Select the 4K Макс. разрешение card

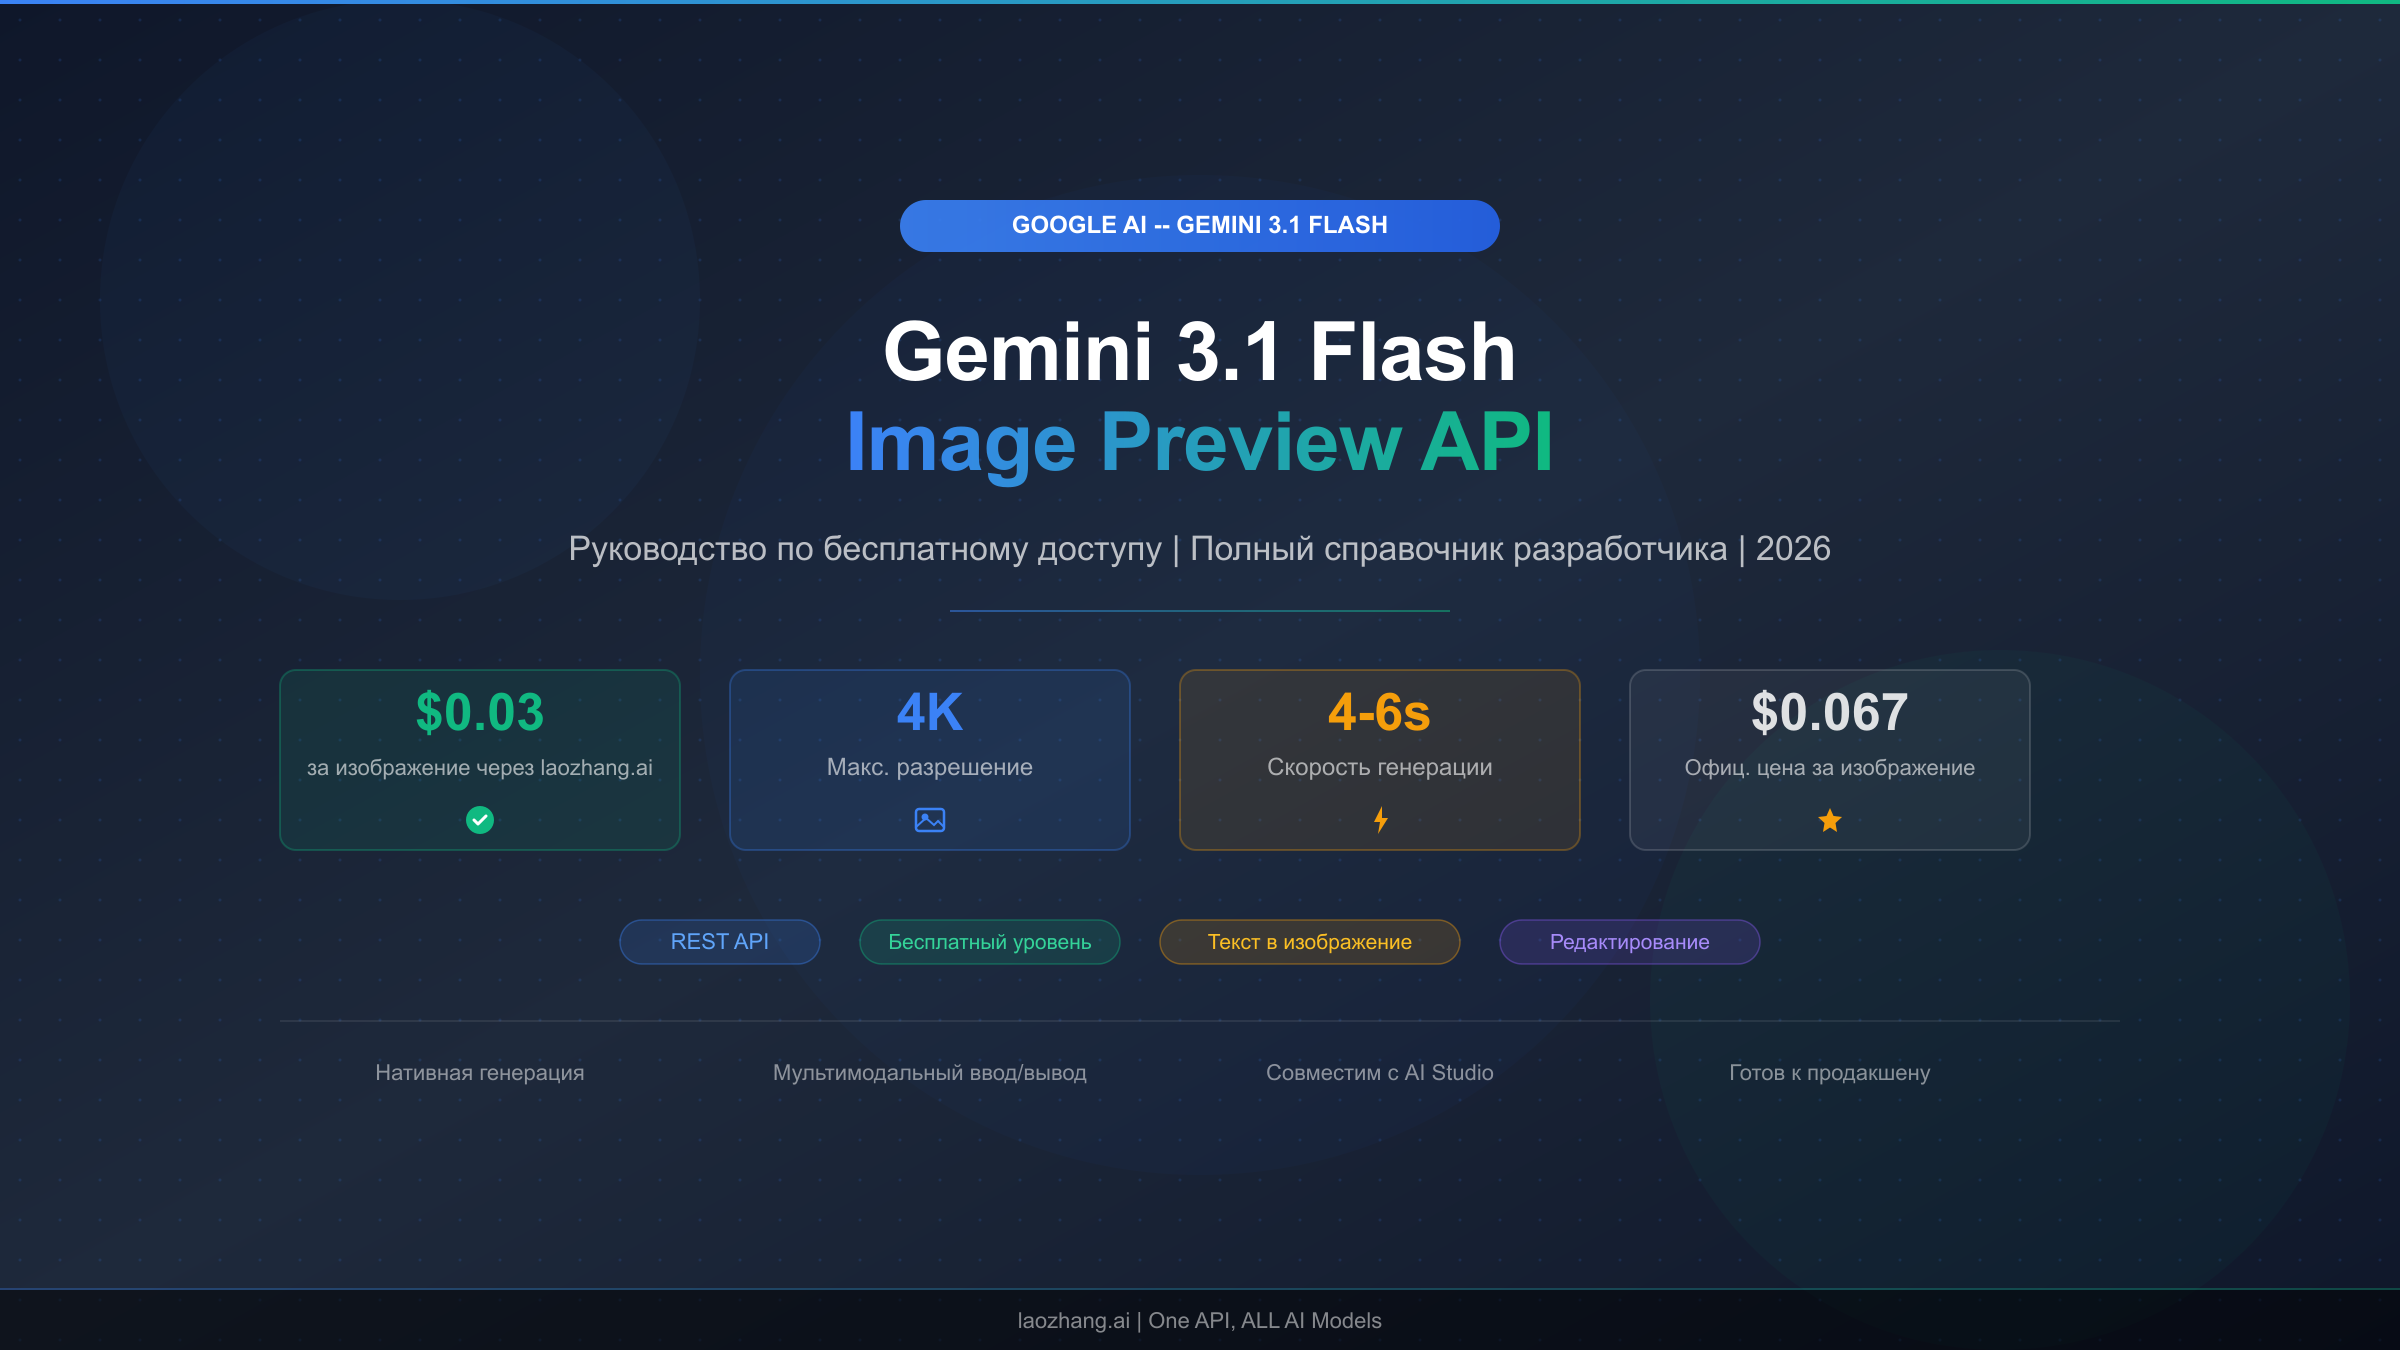pyautogui.click(x=930, y=760)
